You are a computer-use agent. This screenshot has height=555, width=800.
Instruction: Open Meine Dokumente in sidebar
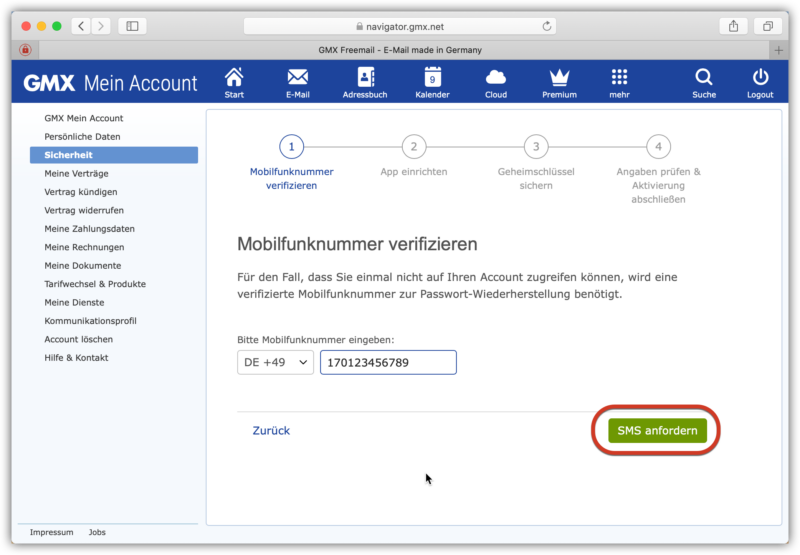coord(83,265)
